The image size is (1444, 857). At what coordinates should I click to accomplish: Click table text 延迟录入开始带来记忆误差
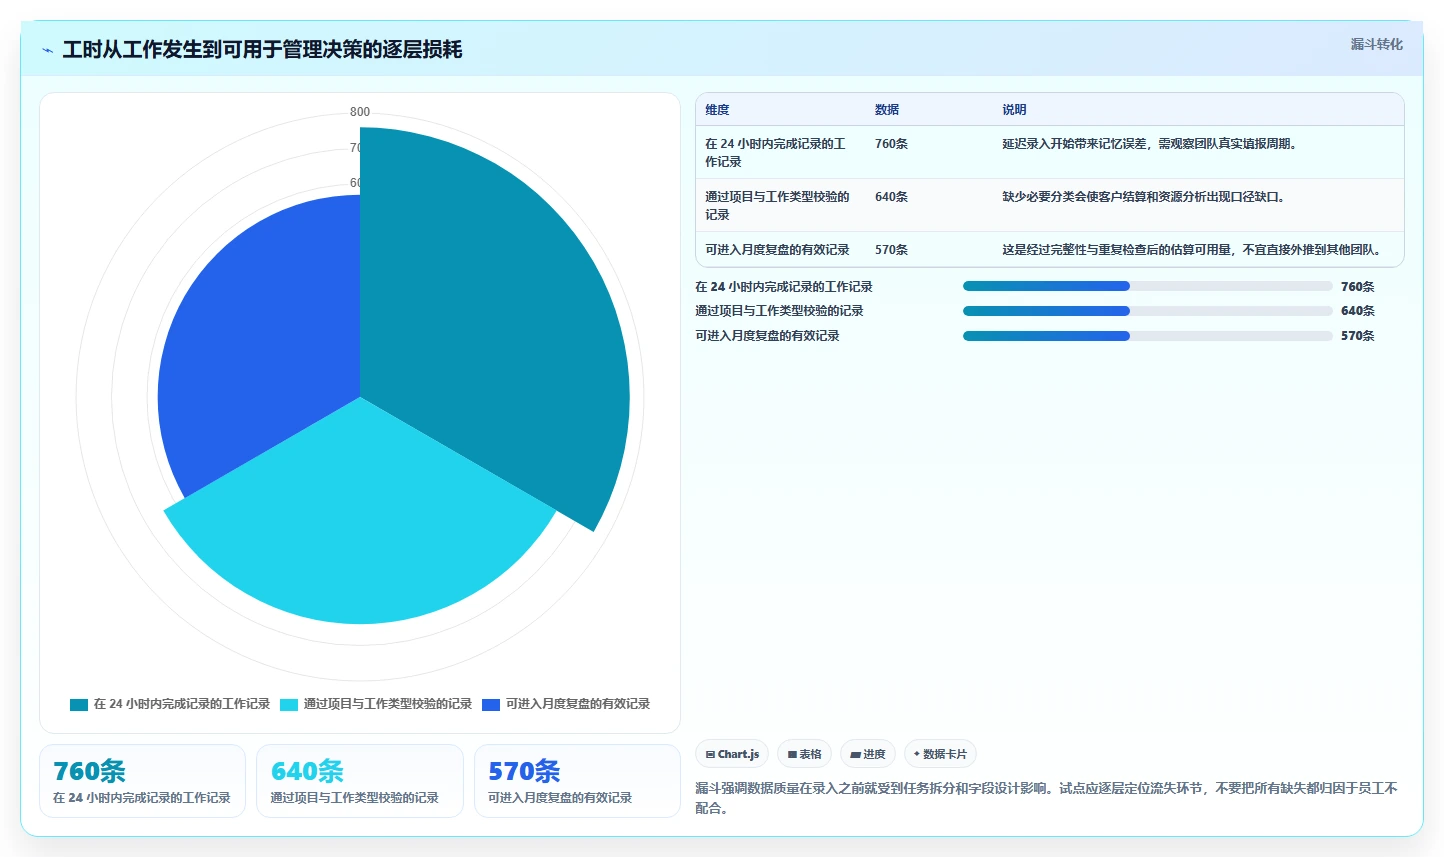coord(1074,144)
